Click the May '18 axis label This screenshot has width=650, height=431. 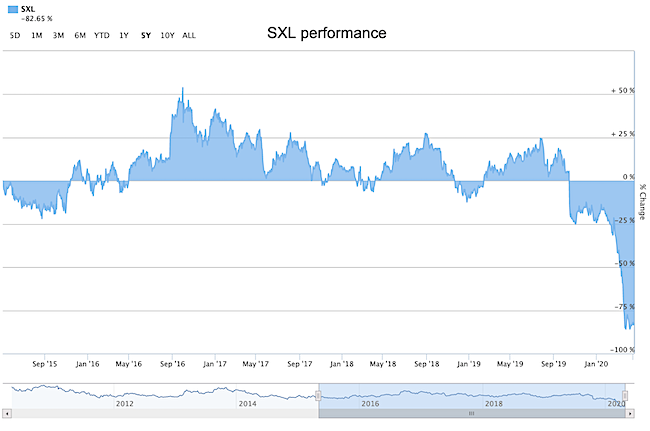click(x=383, y=364)
